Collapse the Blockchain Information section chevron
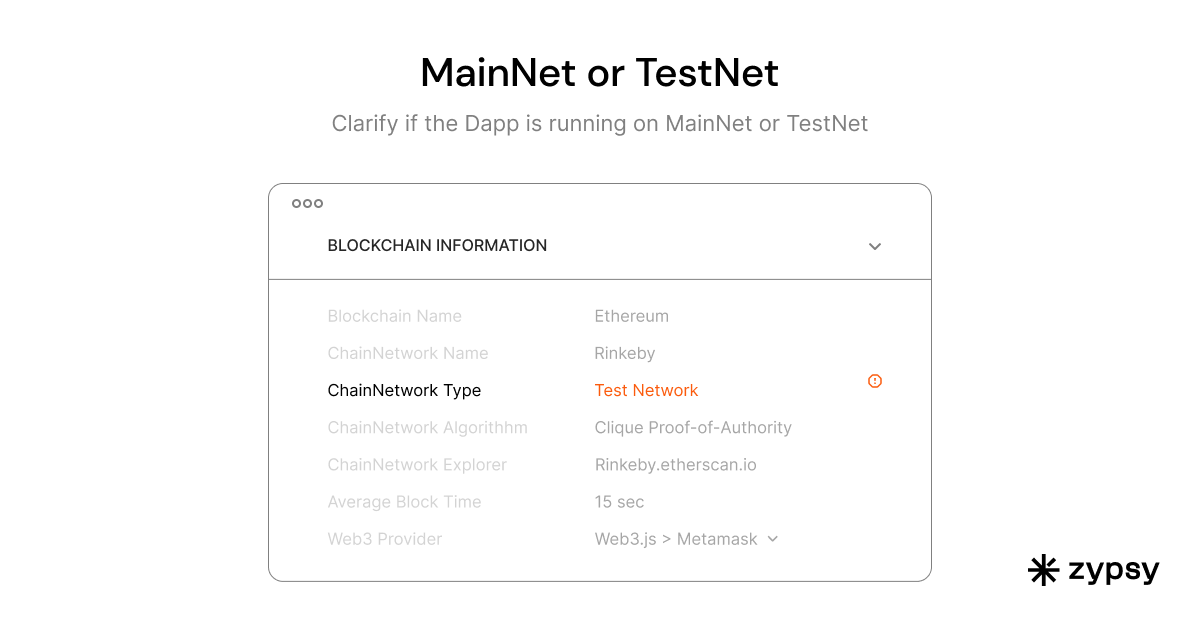 [875, 246]
